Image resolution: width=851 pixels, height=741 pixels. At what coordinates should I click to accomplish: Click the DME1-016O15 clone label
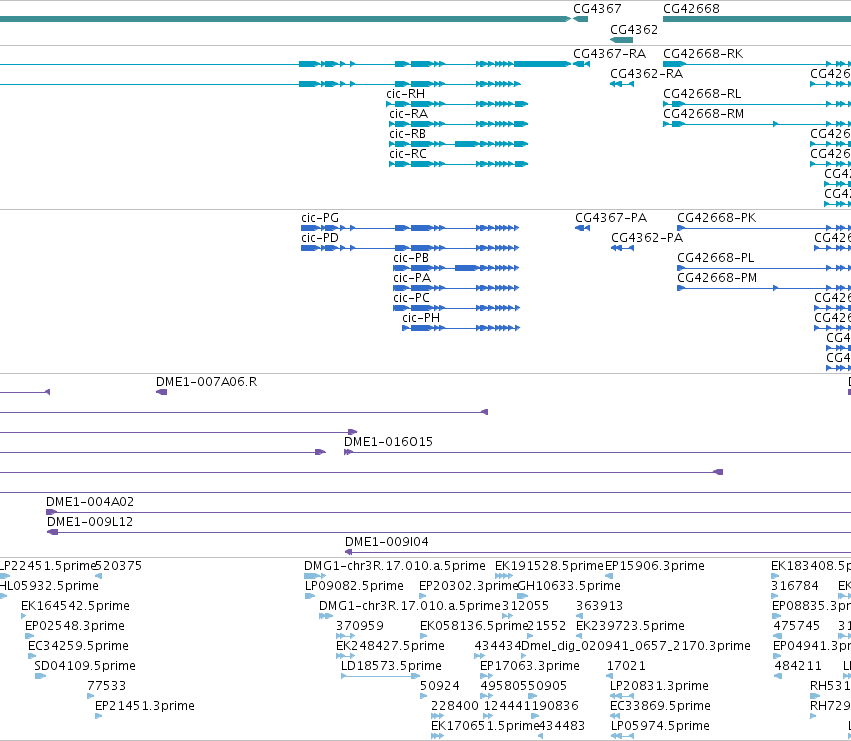tap(389, 442)
